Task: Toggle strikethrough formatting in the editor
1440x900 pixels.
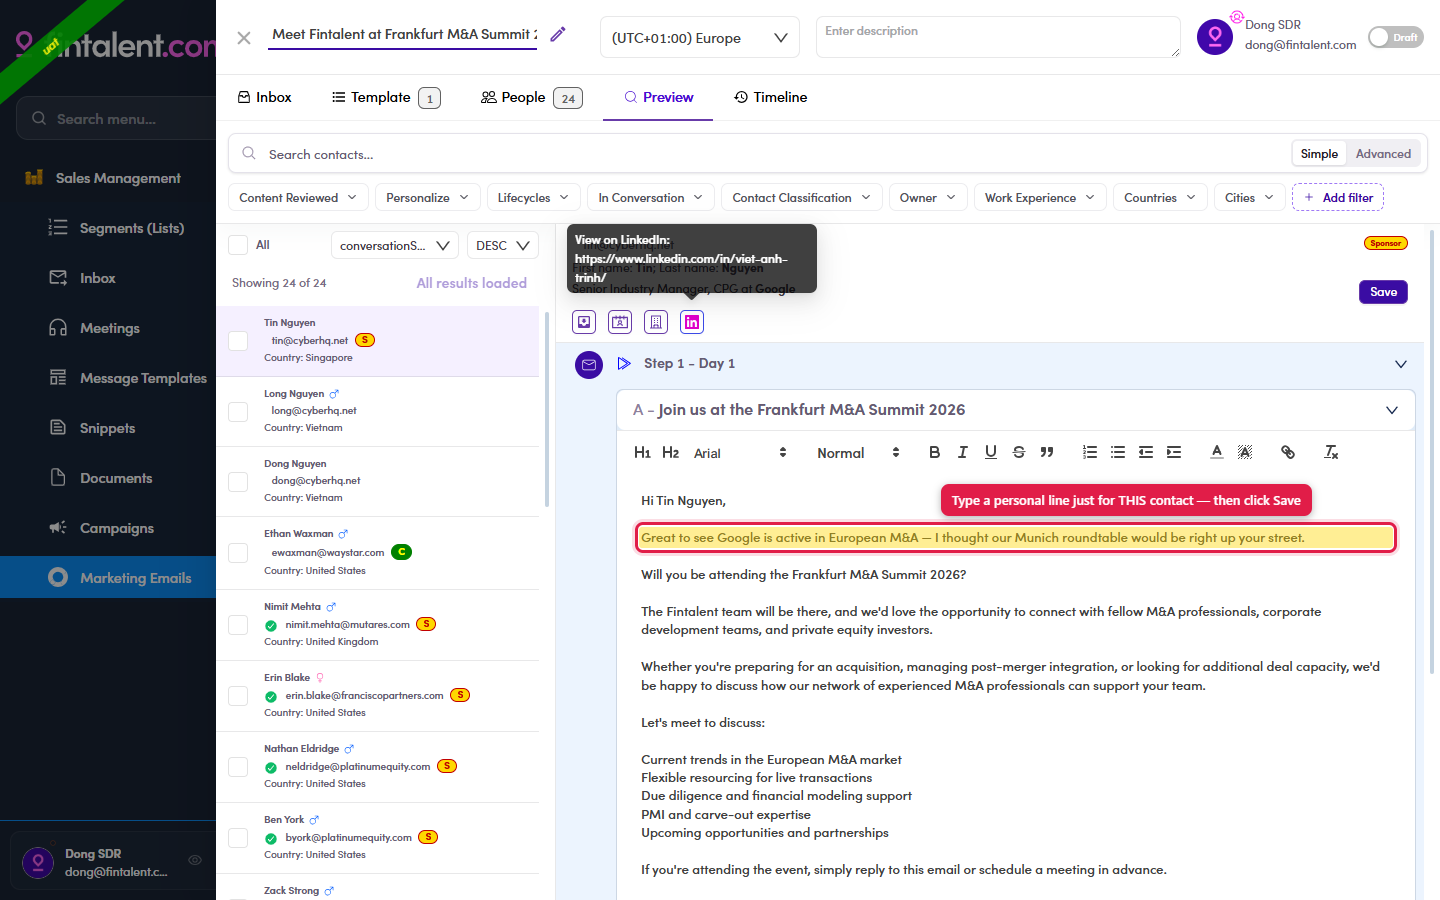Action: click(1018, 452)
